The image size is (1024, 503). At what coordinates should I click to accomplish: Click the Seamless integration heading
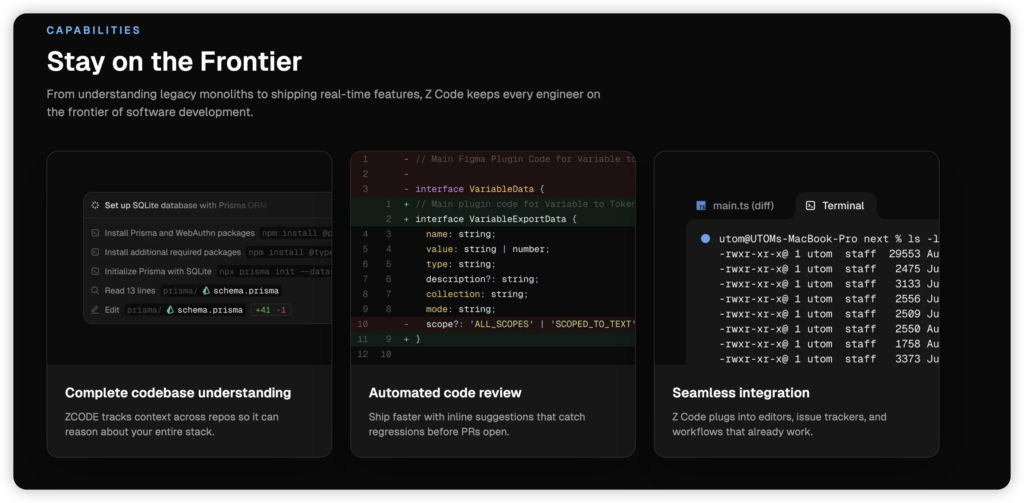[x=741, y=393]
